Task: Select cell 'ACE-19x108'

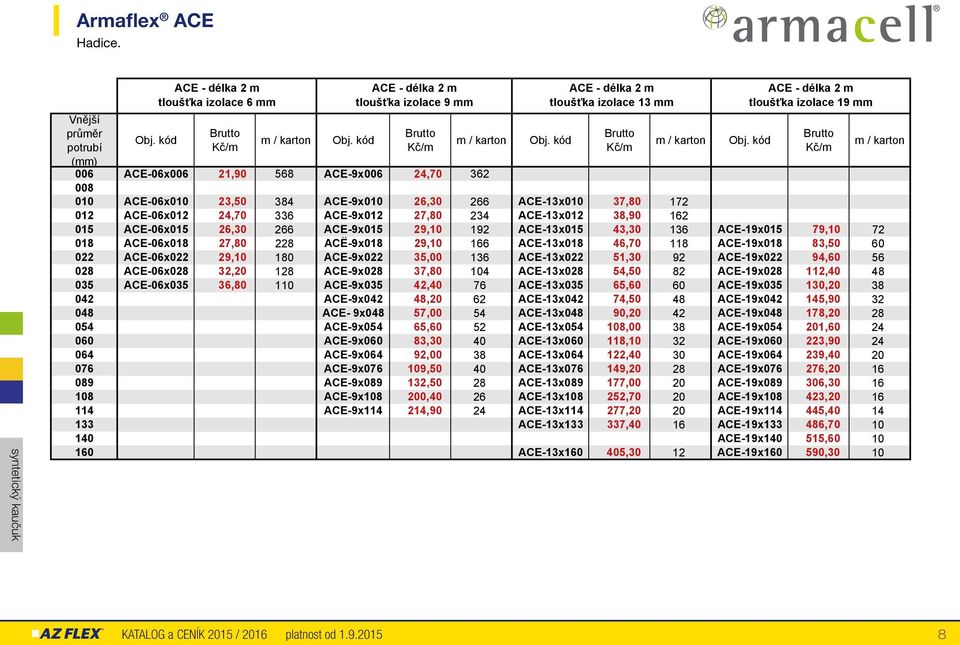Action: coord(749,397)
